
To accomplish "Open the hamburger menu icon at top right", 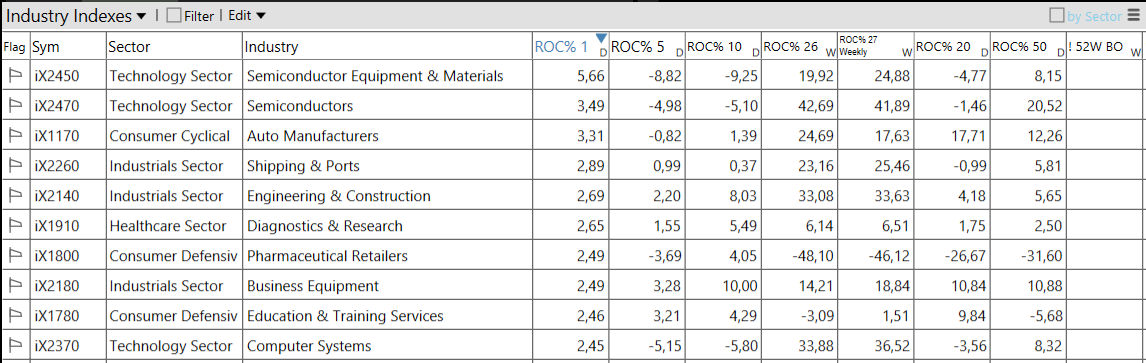I will click(1133, 15).
